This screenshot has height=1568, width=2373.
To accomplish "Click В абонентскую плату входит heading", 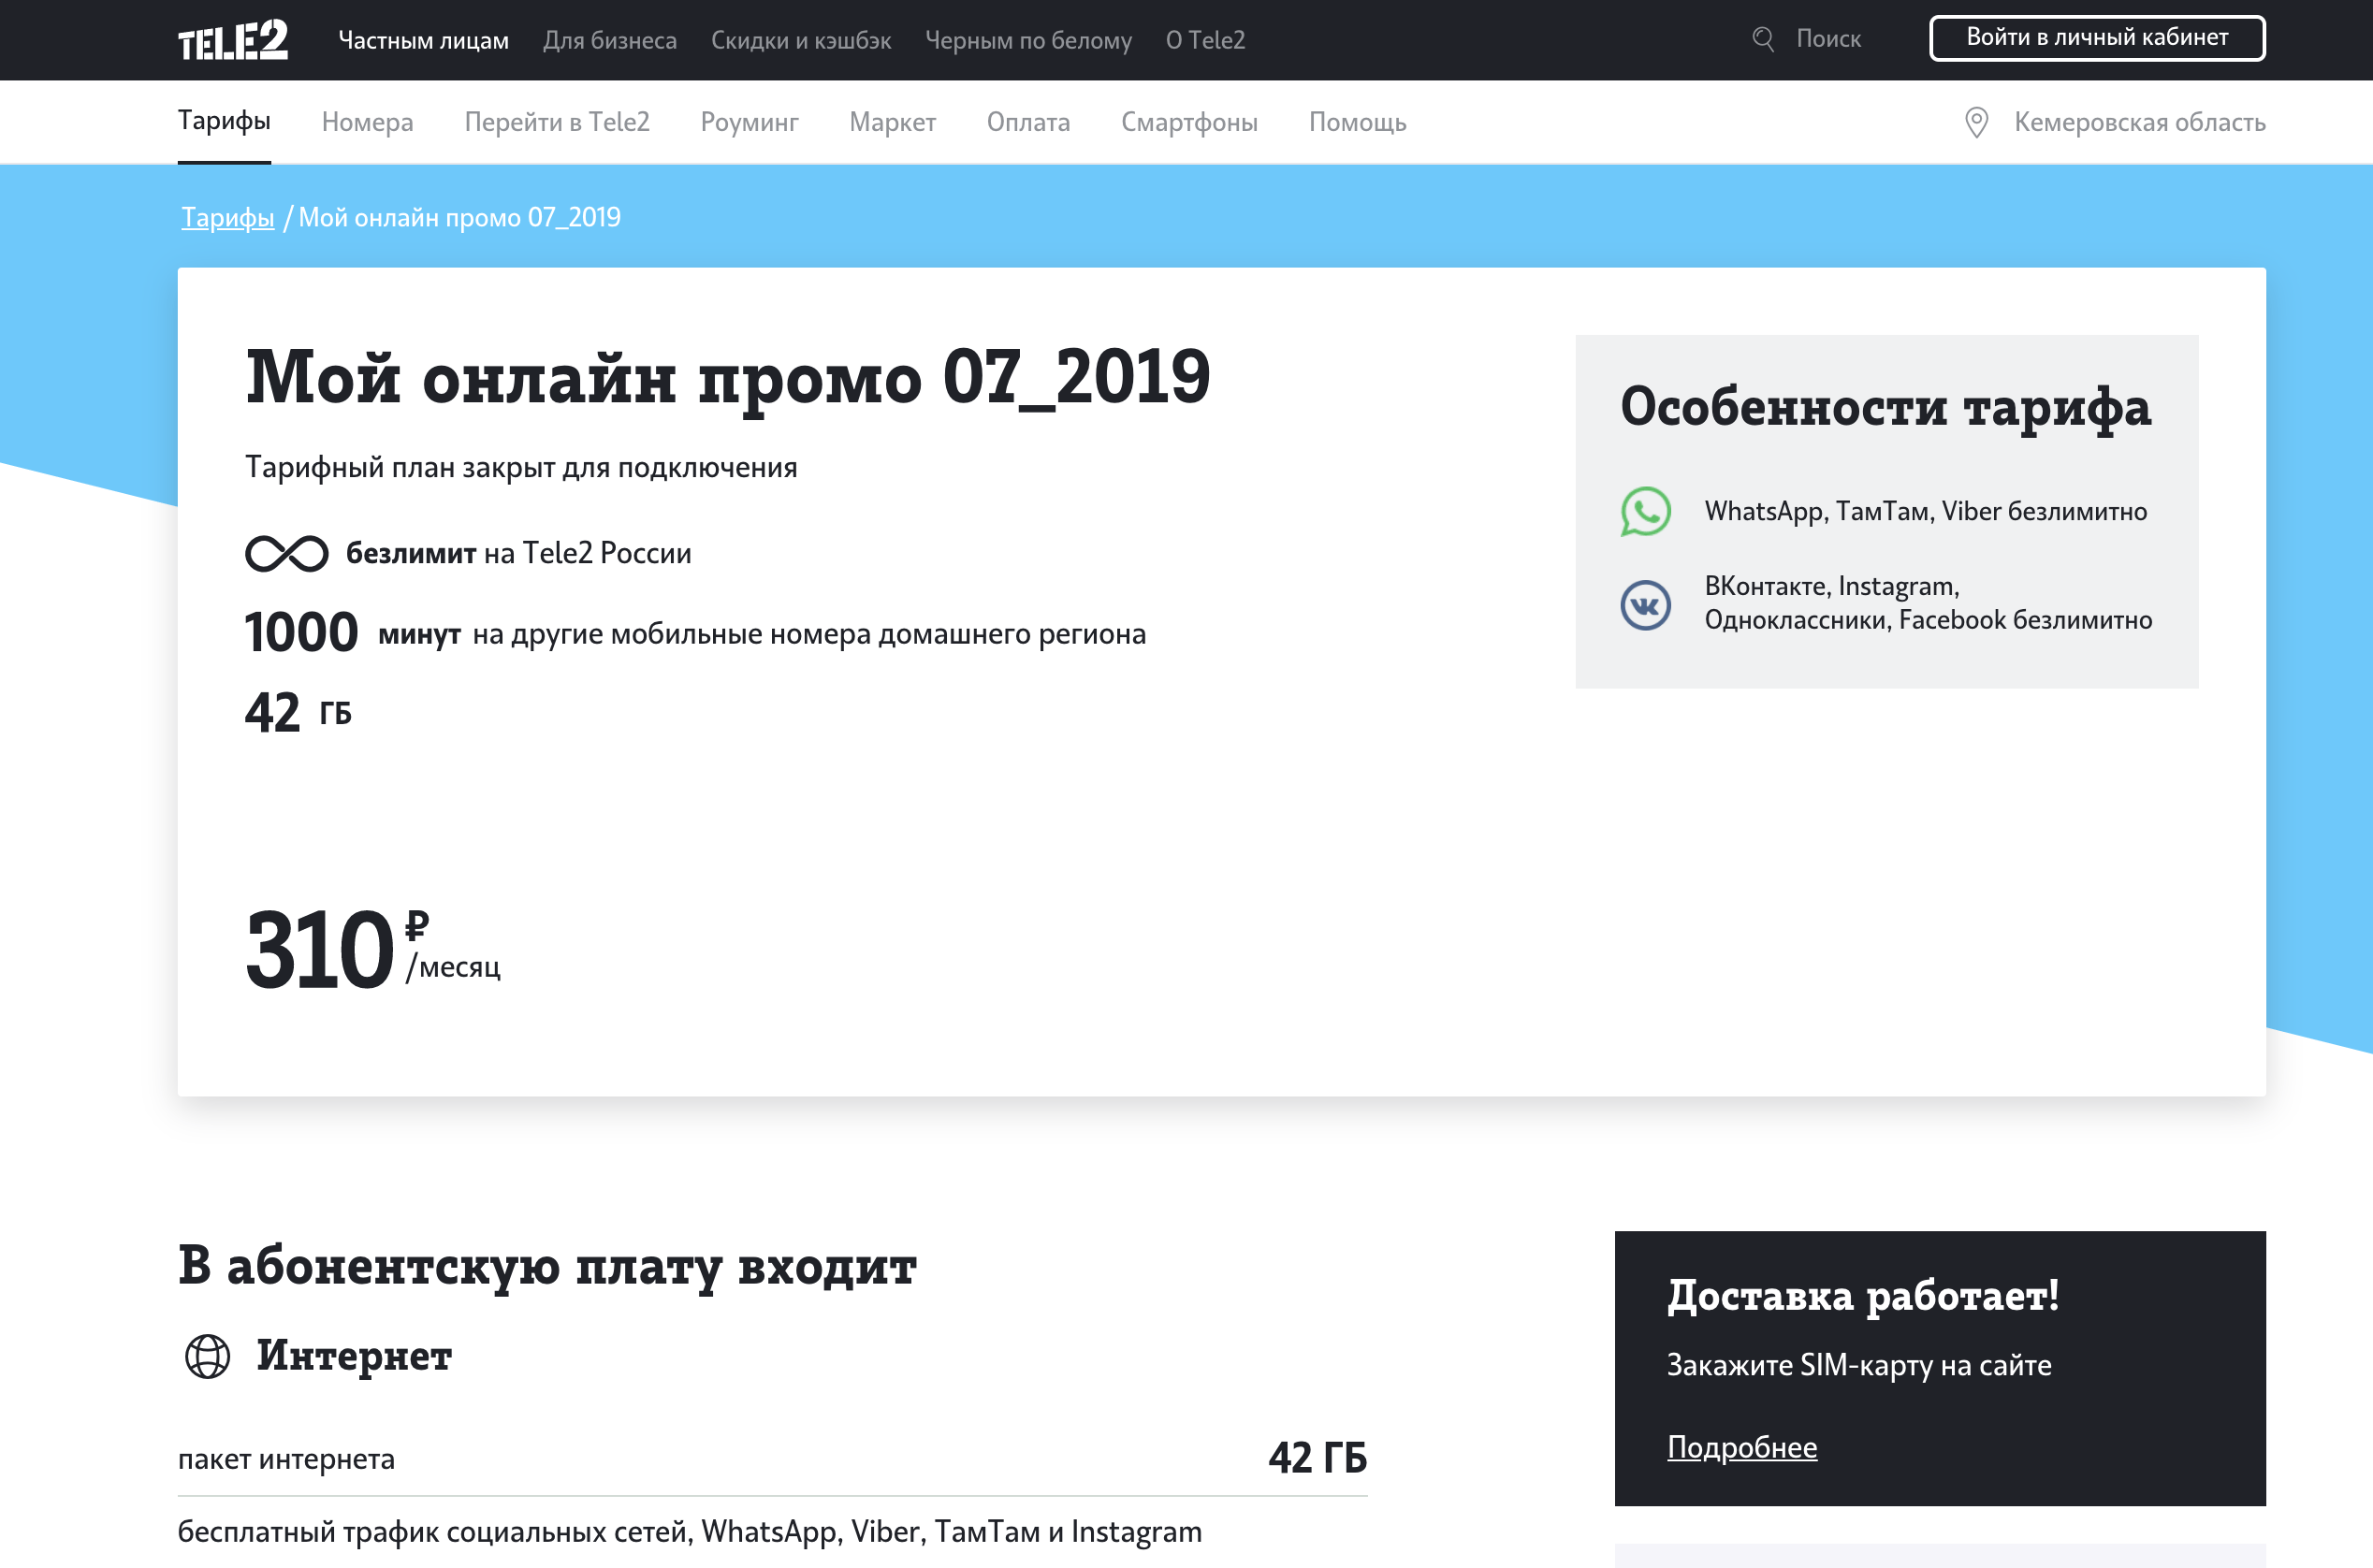I will (547, 1266).
